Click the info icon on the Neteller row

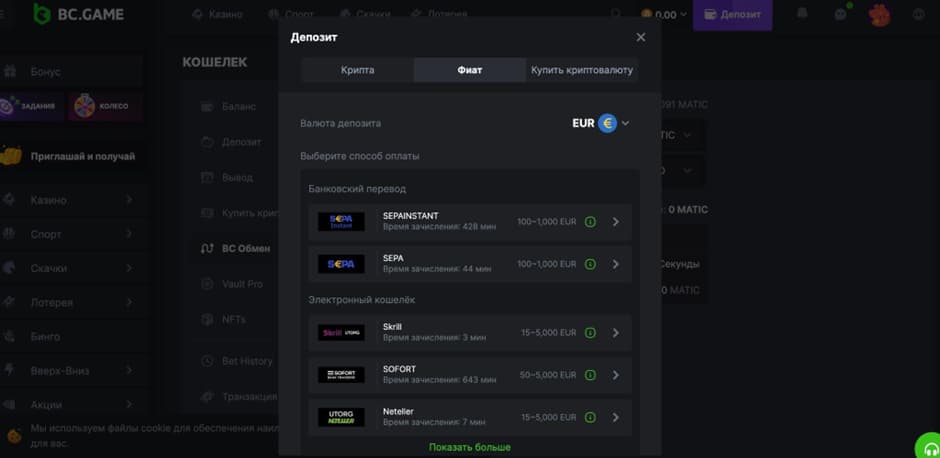(x=590, y=417)
